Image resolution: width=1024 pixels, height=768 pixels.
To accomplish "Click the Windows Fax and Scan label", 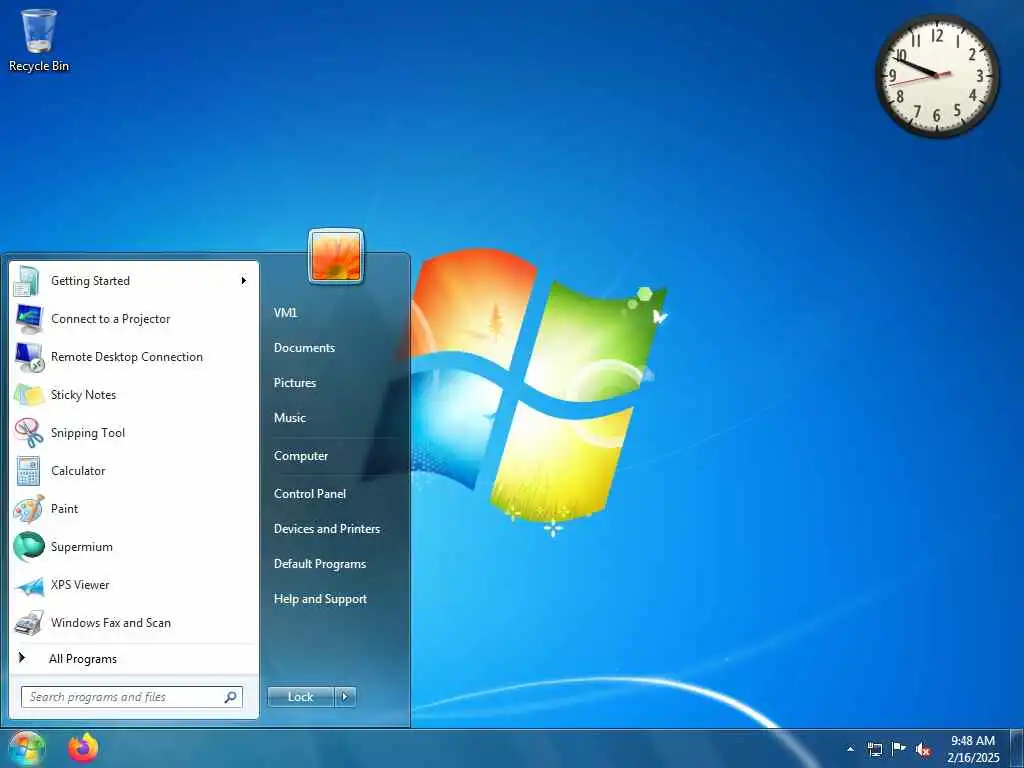I will [110, 623].
